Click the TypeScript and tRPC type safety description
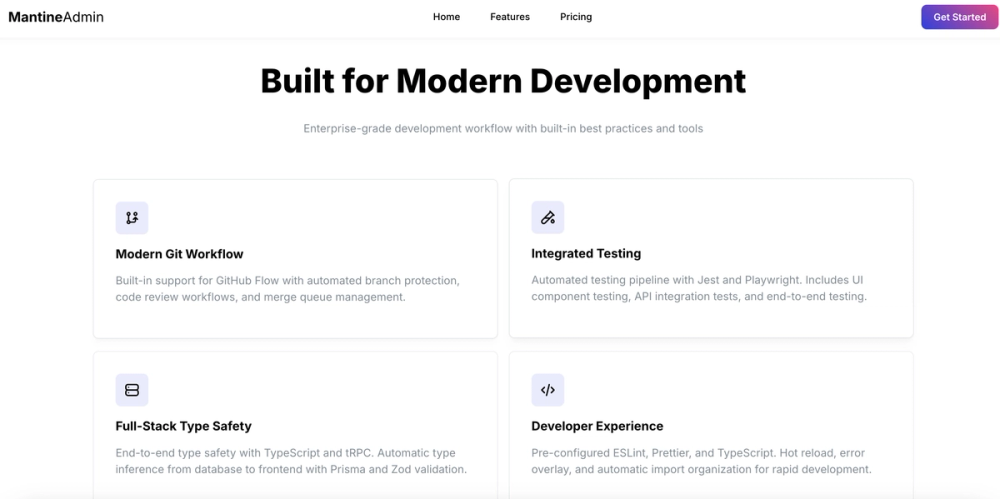 (x=291, y=461)
